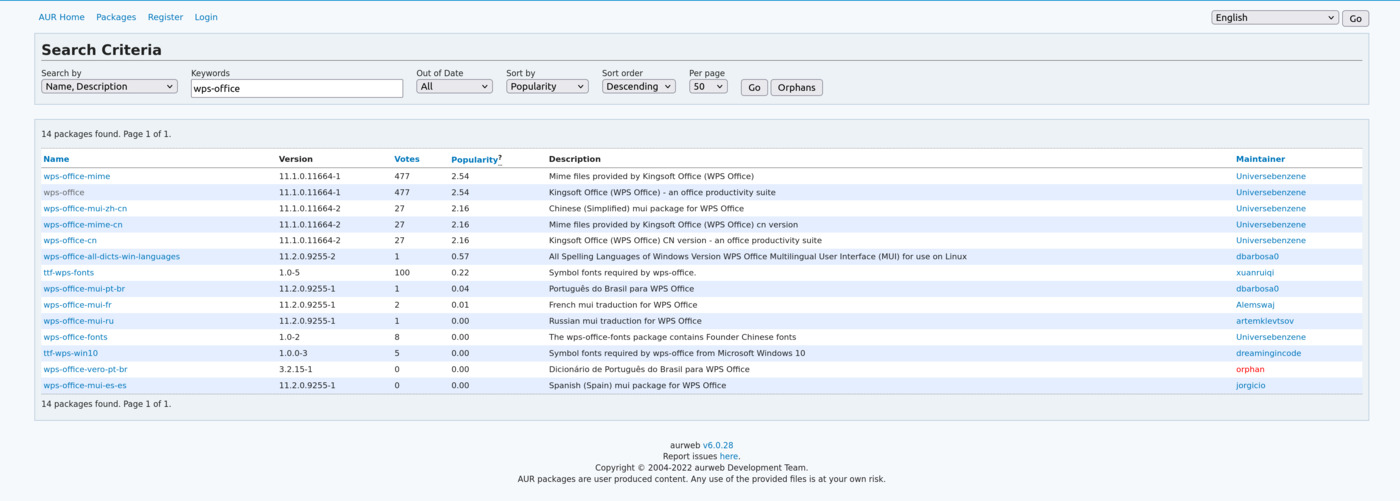This screenshot has height=501, width=1400.
Task: Click description 'Russian mui traduction for WPS Office'
Action: (625, 321)
